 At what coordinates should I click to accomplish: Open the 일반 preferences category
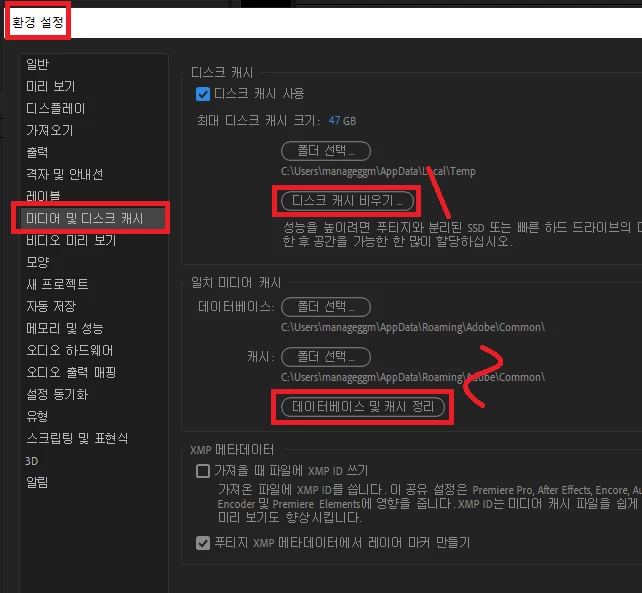pyautogui.click(x=37, y=64)
